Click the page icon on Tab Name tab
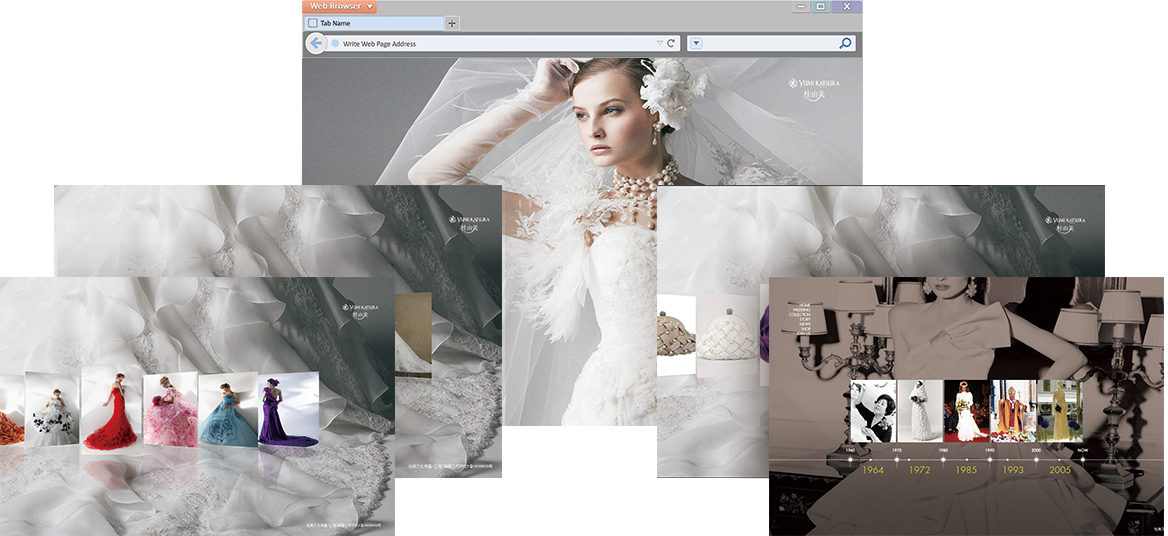Image resolution: width=1168 pixels, height=536 pixels. [313, 23]
